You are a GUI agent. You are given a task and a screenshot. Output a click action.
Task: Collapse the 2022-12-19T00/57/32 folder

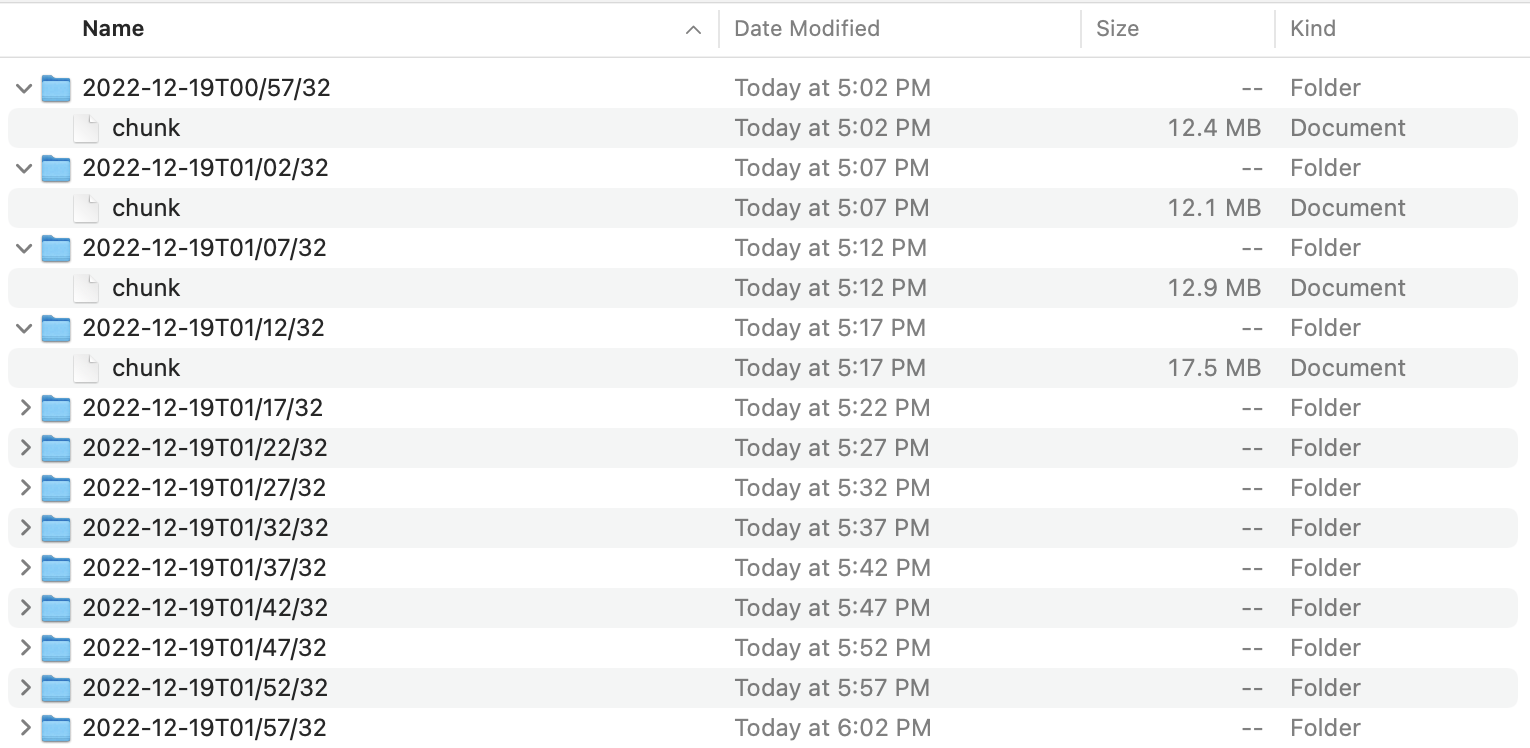[x=24, y=88]
